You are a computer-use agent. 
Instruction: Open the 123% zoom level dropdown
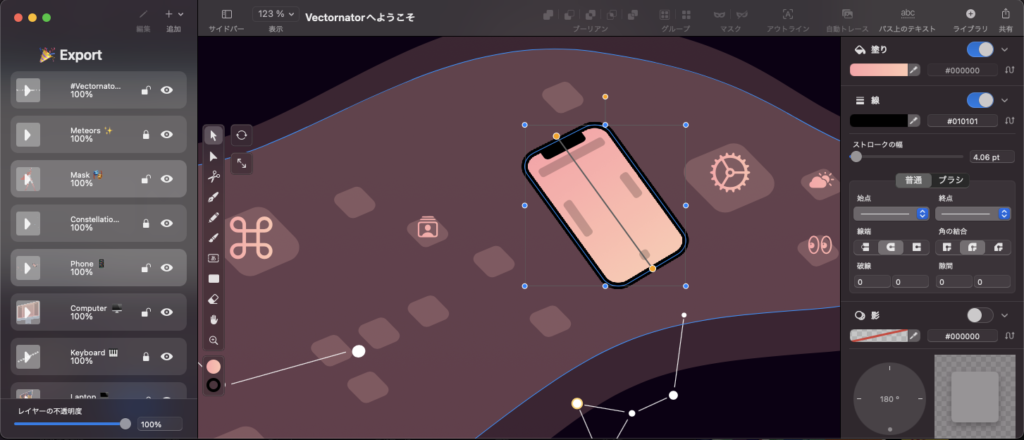pos(275,14)
